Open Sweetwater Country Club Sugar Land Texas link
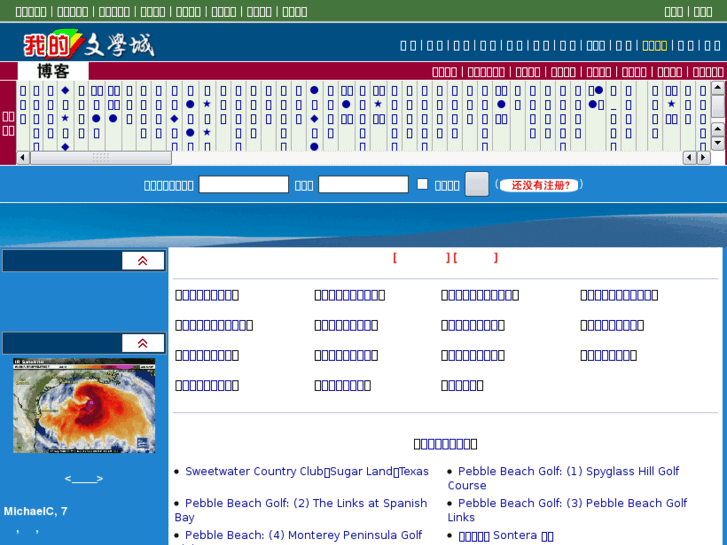This screenshot has height=545, width=727. [306, 471]
